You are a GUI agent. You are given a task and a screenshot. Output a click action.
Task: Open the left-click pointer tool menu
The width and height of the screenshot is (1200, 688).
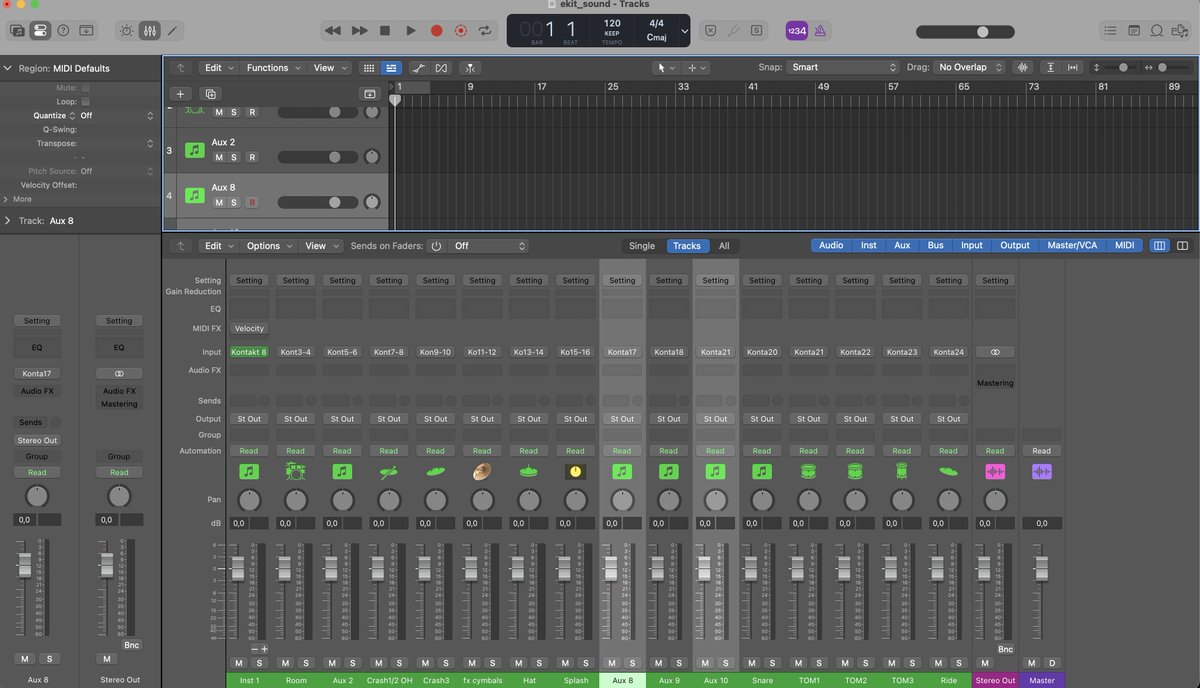click(x=665, y=68)
